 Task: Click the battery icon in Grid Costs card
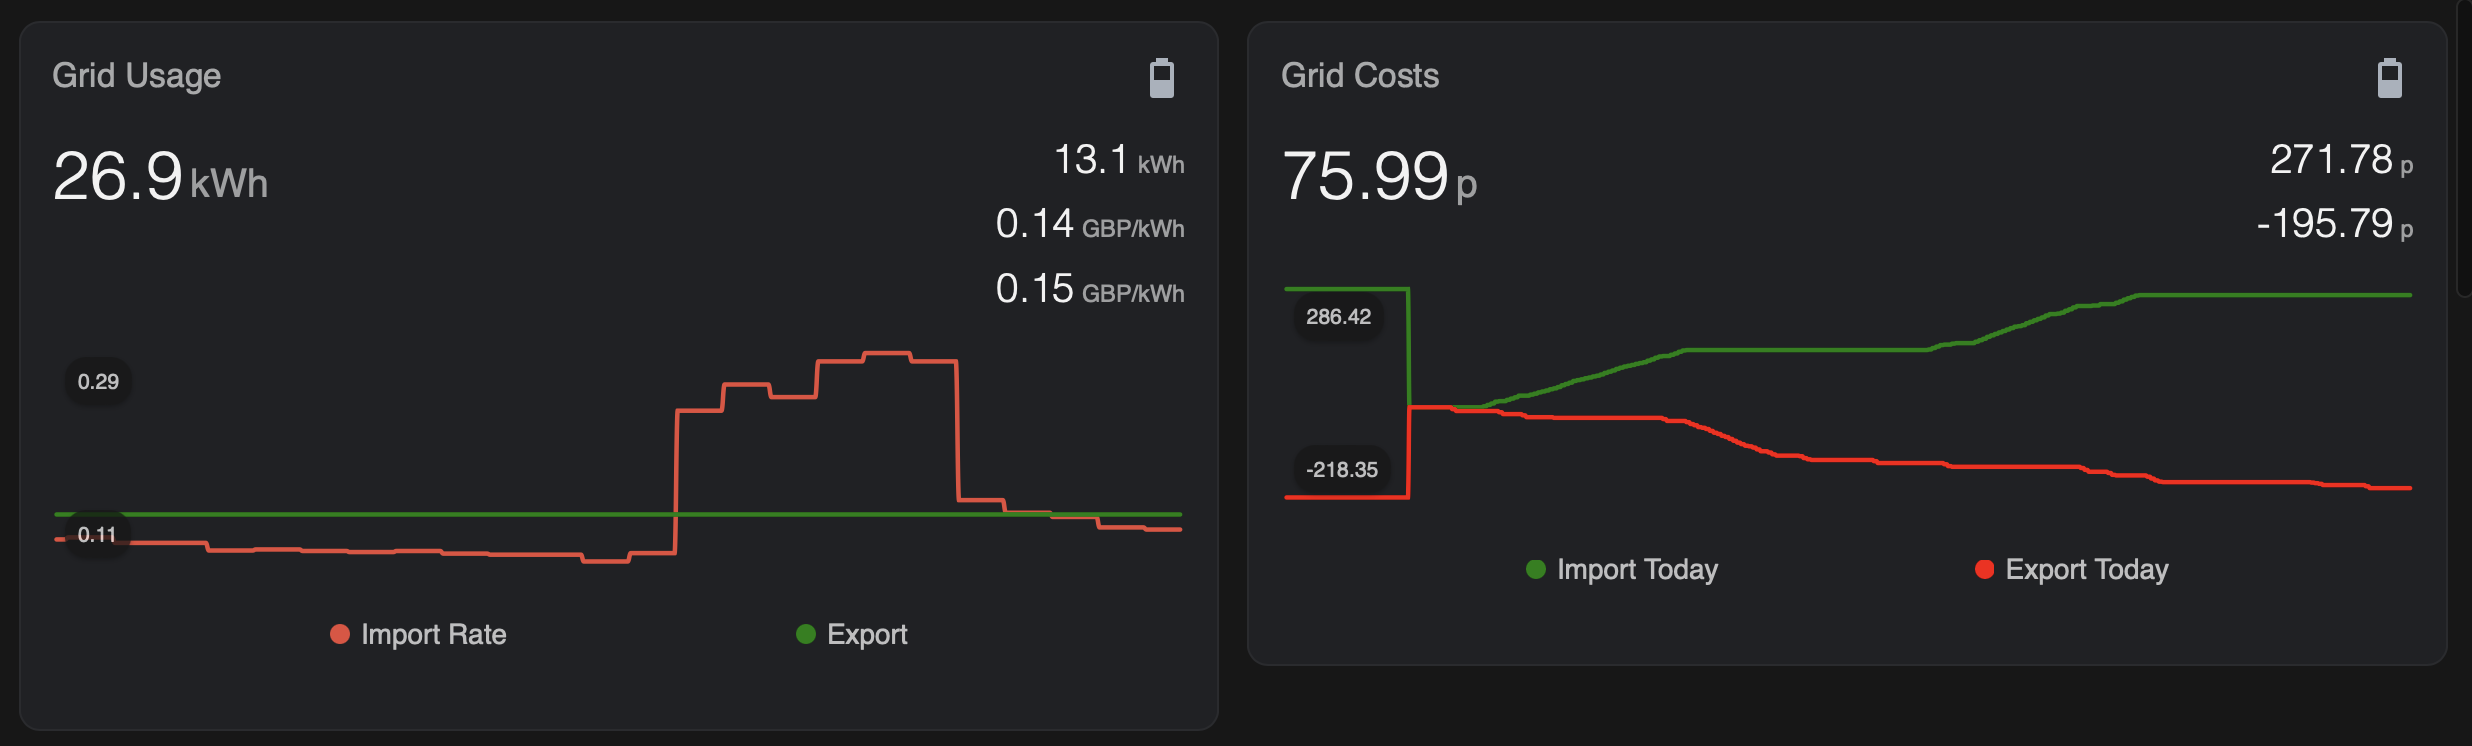pos(2389,78)
